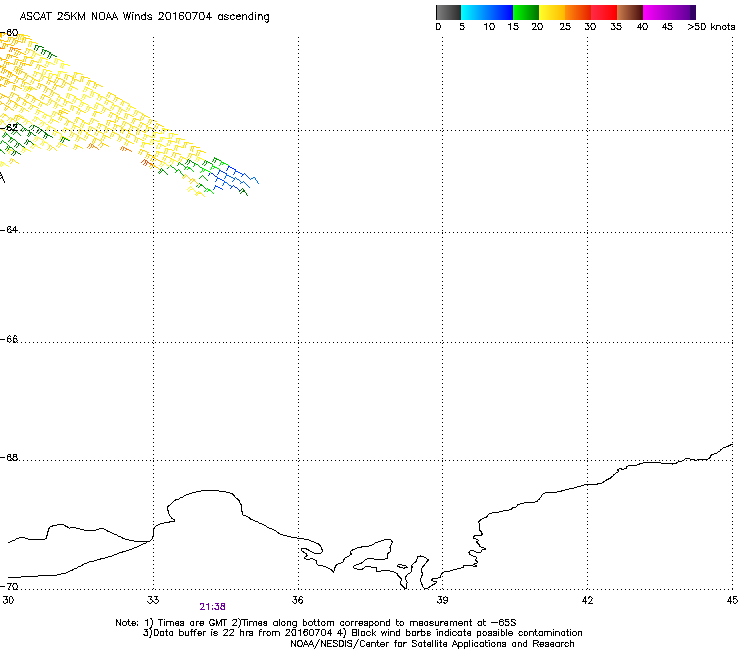The width and height of the screenshot is (740, 650).
Task: Click the title 'ASCAT 25KM NOAA Winds 20160704 ascending'
Action: [x=144, y=17]
